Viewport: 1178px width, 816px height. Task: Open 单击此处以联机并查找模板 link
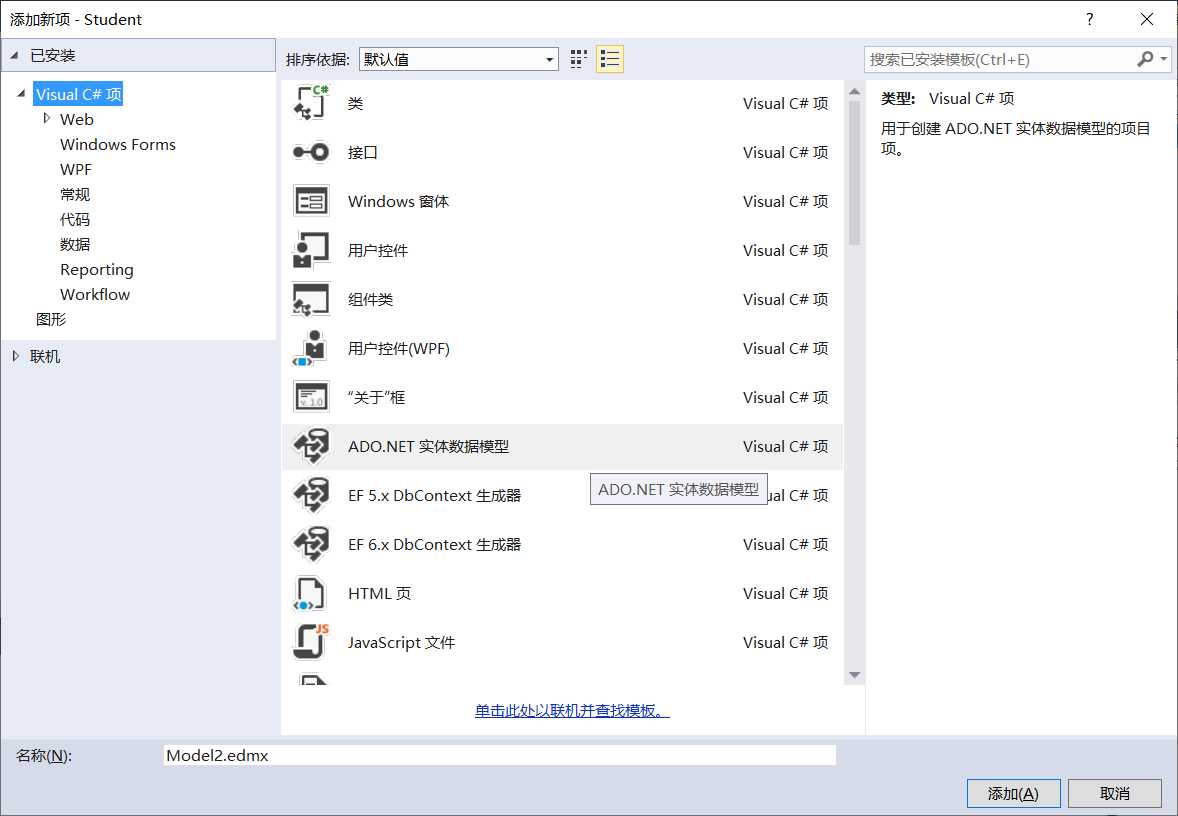tap(572, 711)
